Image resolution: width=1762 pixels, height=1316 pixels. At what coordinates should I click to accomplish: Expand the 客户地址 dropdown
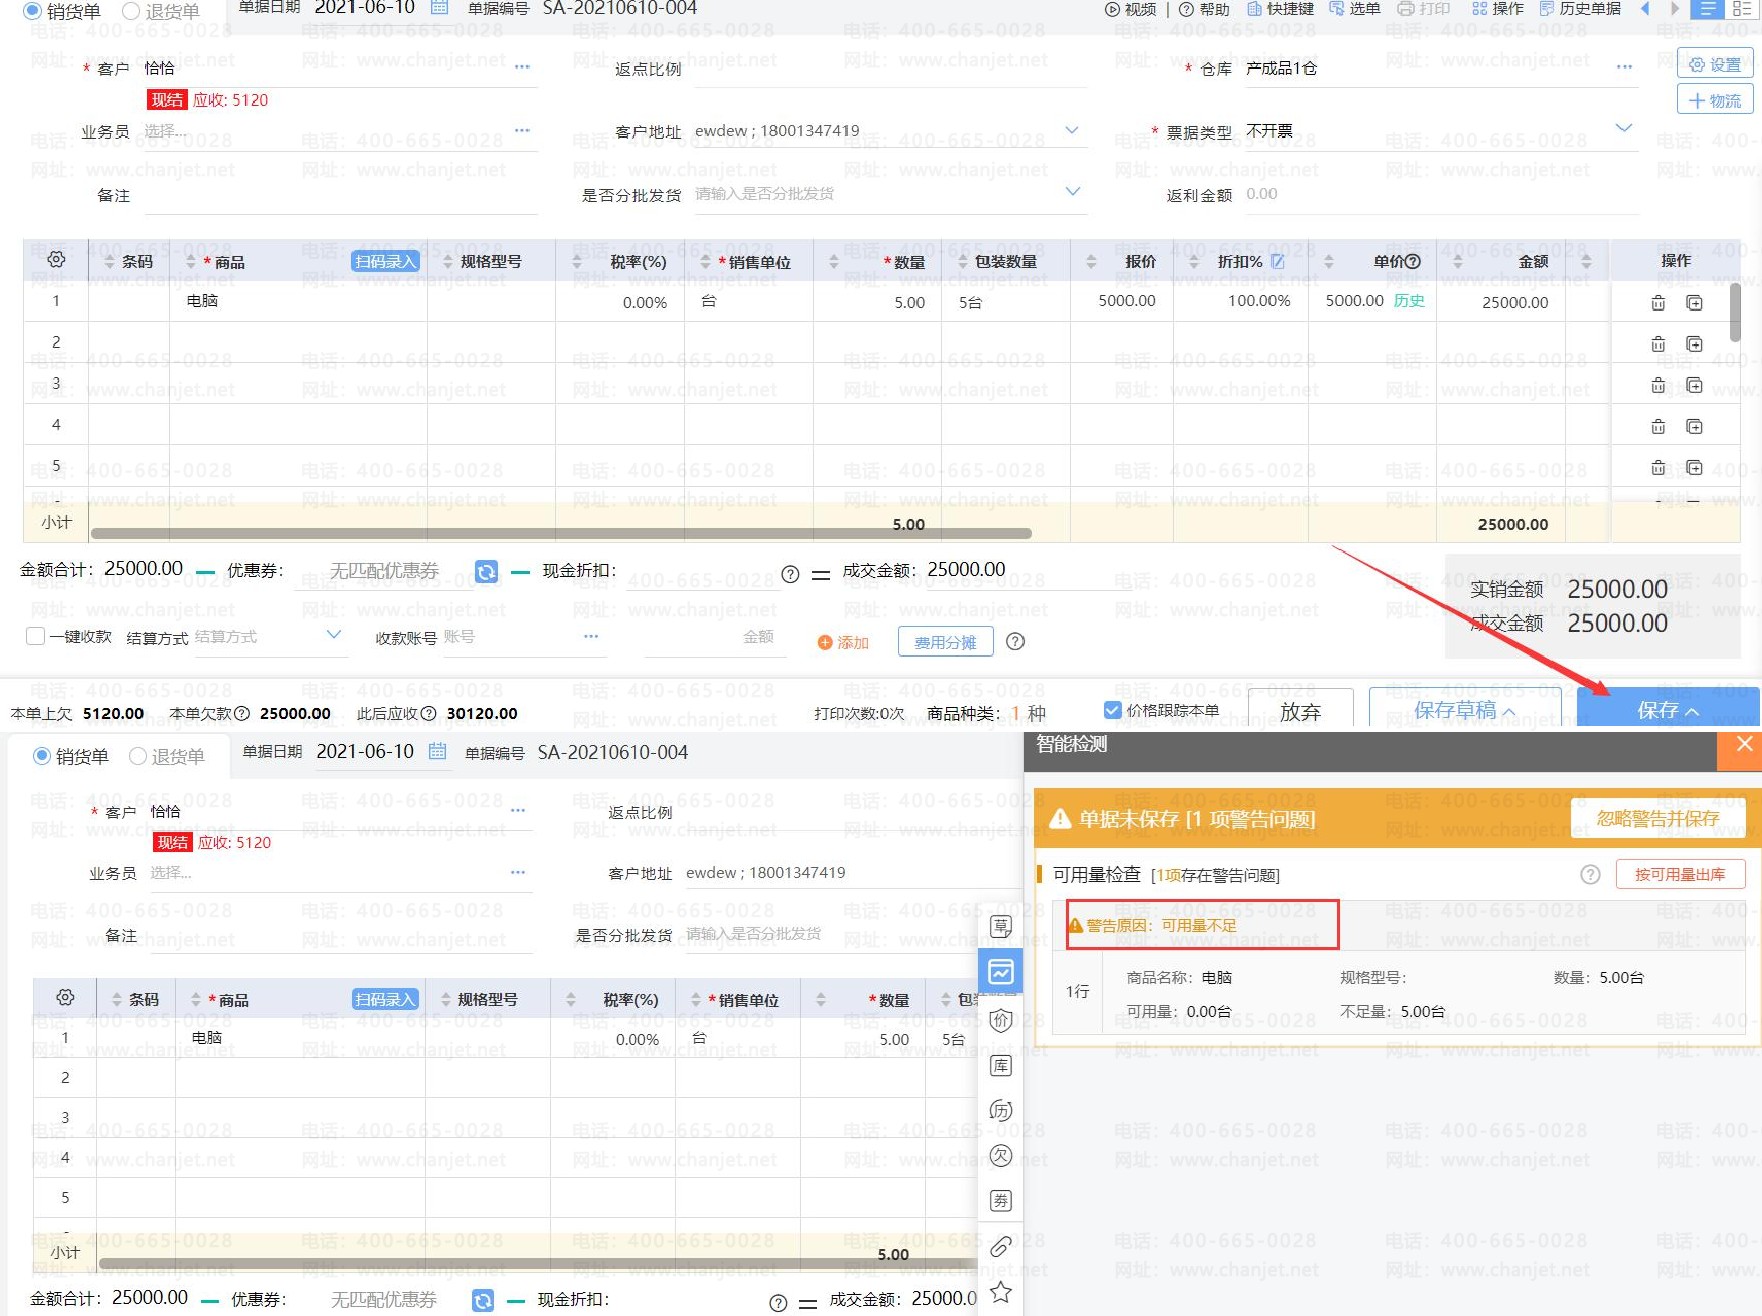[1072, 130]
